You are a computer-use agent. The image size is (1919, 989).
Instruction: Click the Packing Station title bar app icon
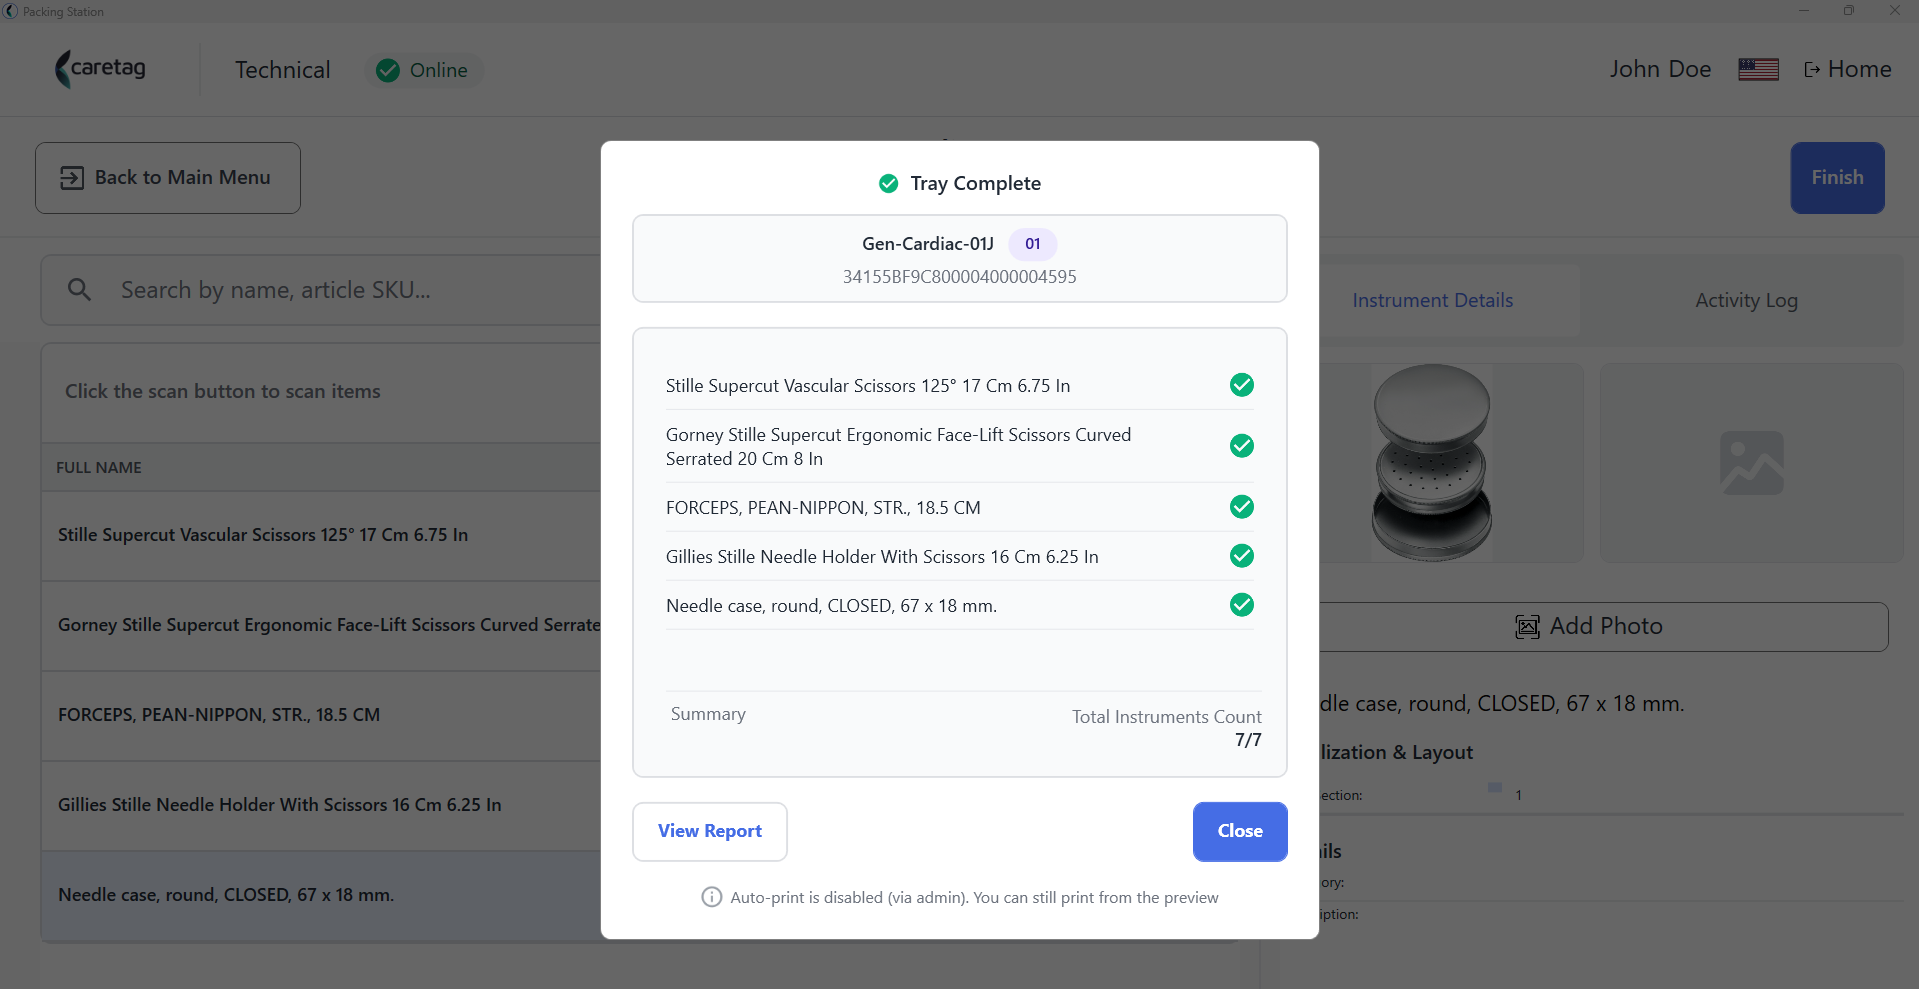pos(11,11)
